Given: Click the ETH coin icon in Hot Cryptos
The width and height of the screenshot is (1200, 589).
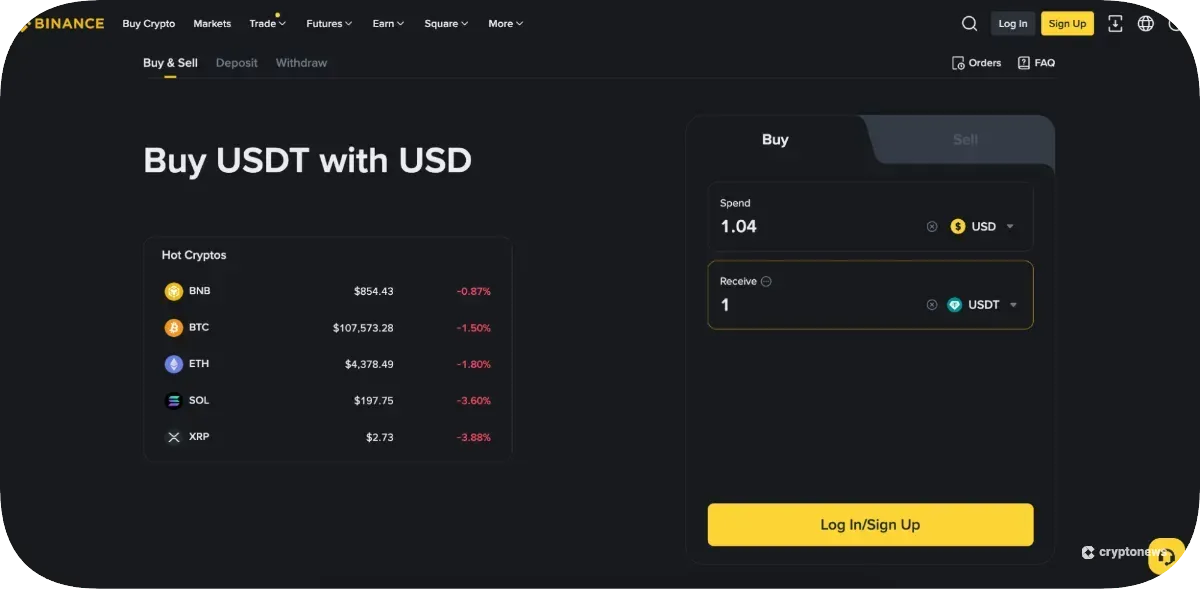Looking at the screenshot, I should 173,363.
